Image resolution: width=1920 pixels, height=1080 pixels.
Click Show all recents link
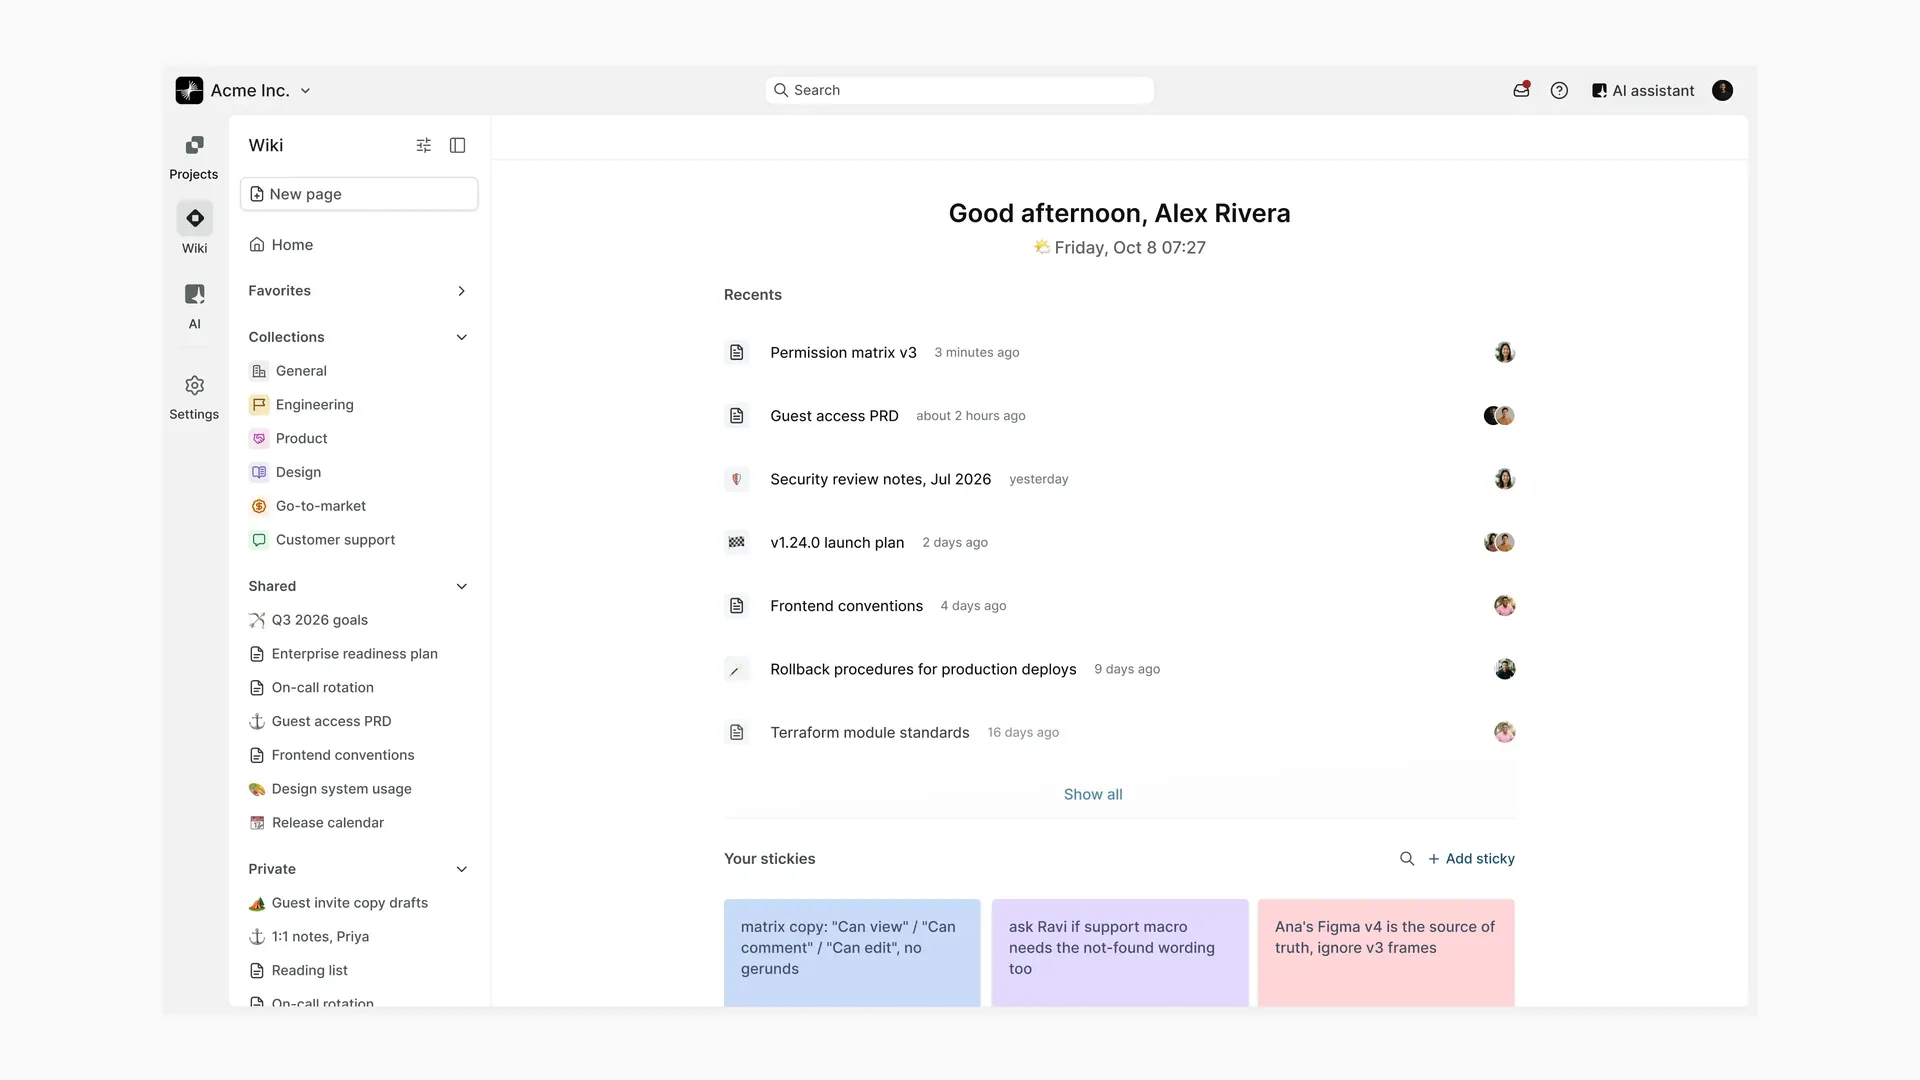(1092, 794)
